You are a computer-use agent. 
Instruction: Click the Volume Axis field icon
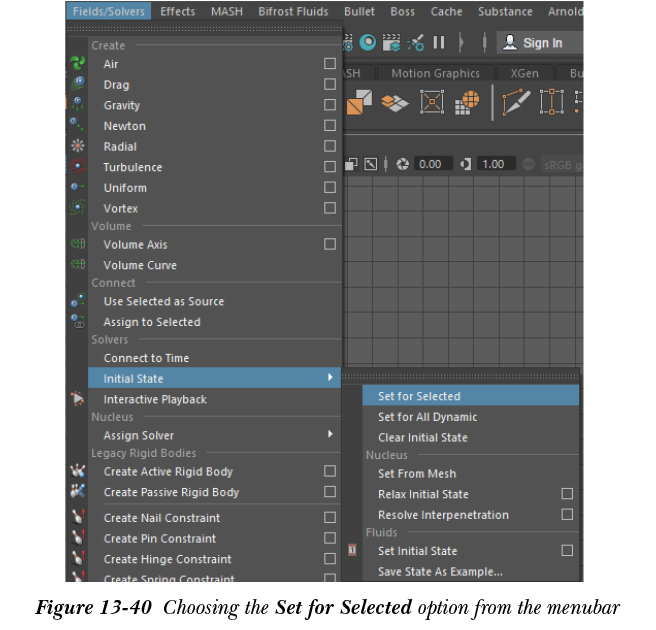pos(78,244)
